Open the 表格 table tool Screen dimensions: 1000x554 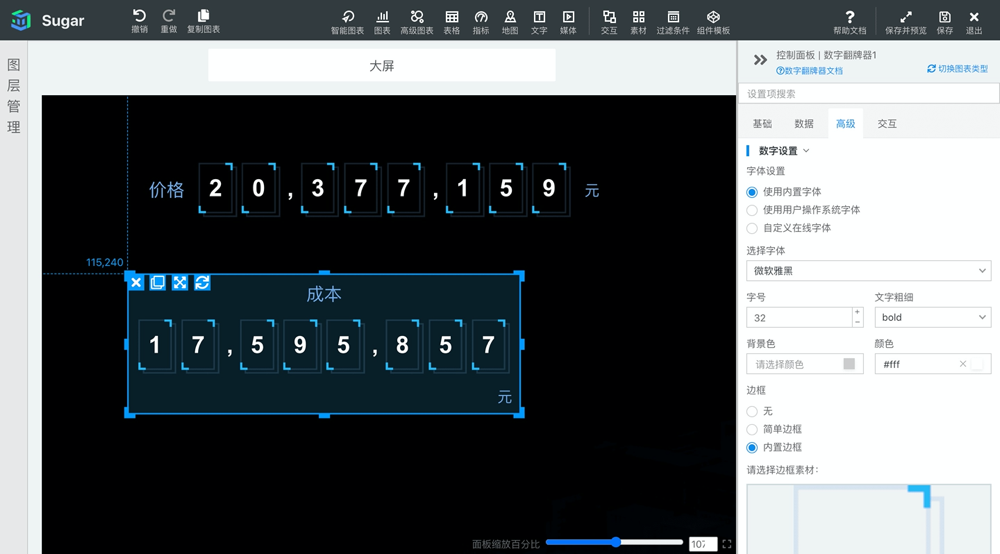(x=452, y=22)
